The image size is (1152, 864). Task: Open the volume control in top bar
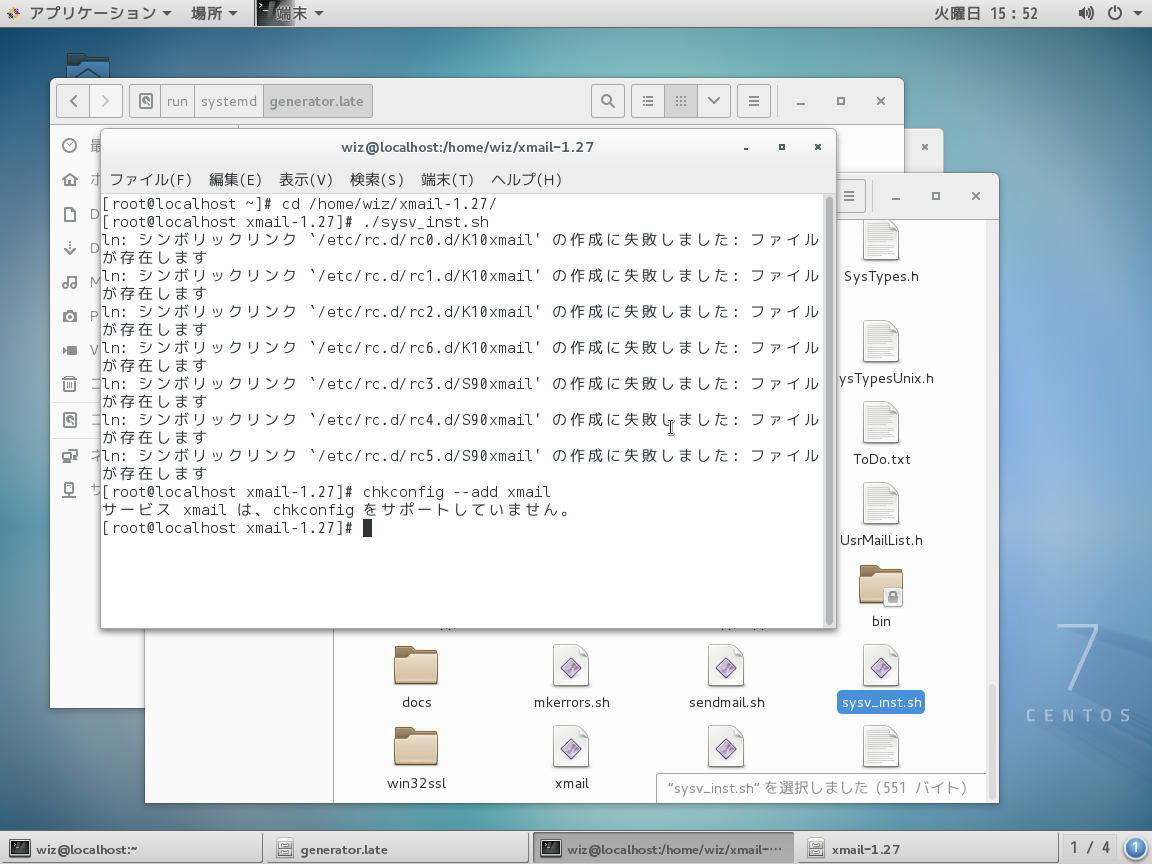1086,13
